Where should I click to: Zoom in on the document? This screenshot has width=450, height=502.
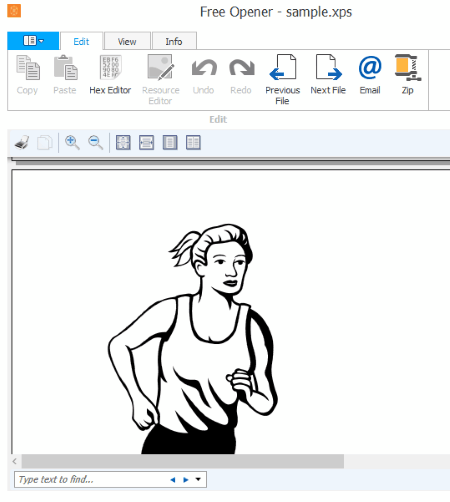point(72,143)
